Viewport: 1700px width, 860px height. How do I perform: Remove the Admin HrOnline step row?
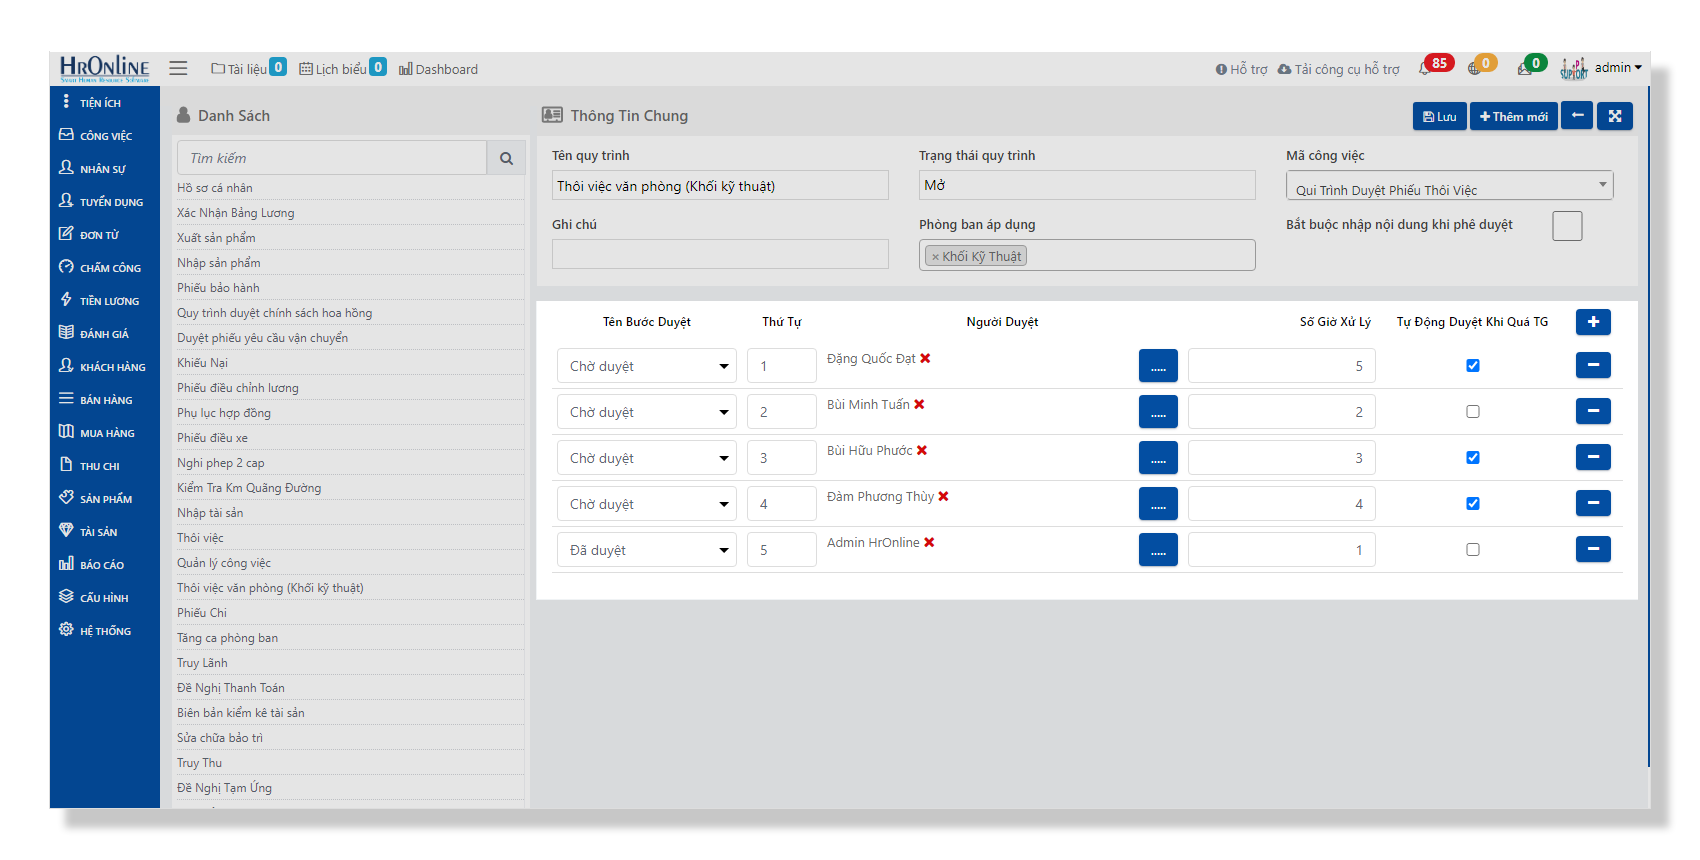pyautogui.click(x=1593, y=549)
